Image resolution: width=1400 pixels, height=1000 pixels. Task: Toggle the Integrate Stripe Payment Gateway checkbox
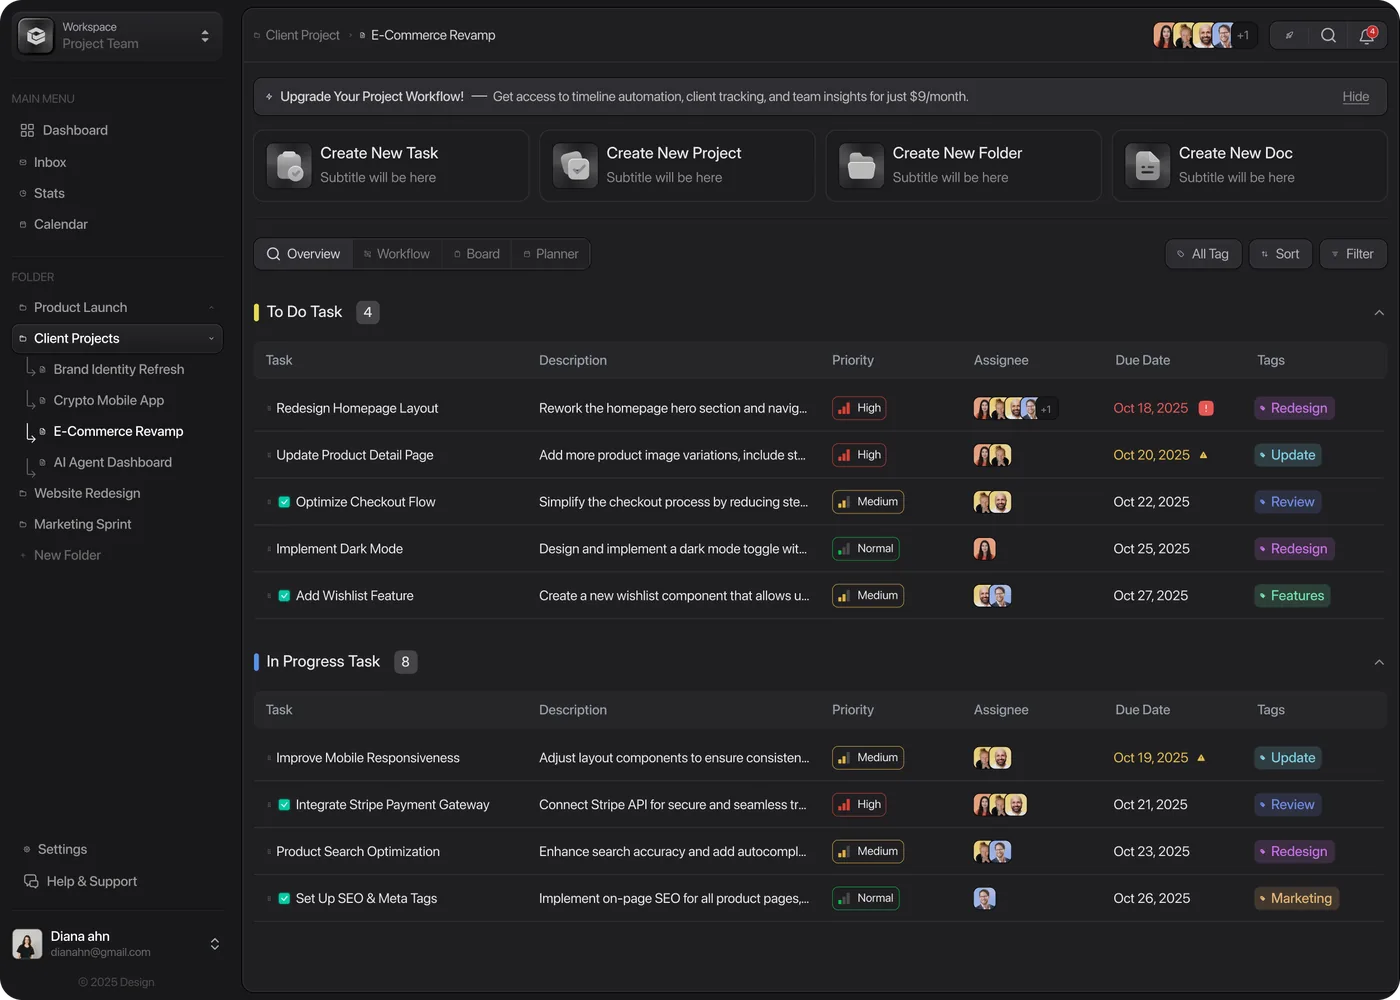pyautogui.click(x=284, y=805)
